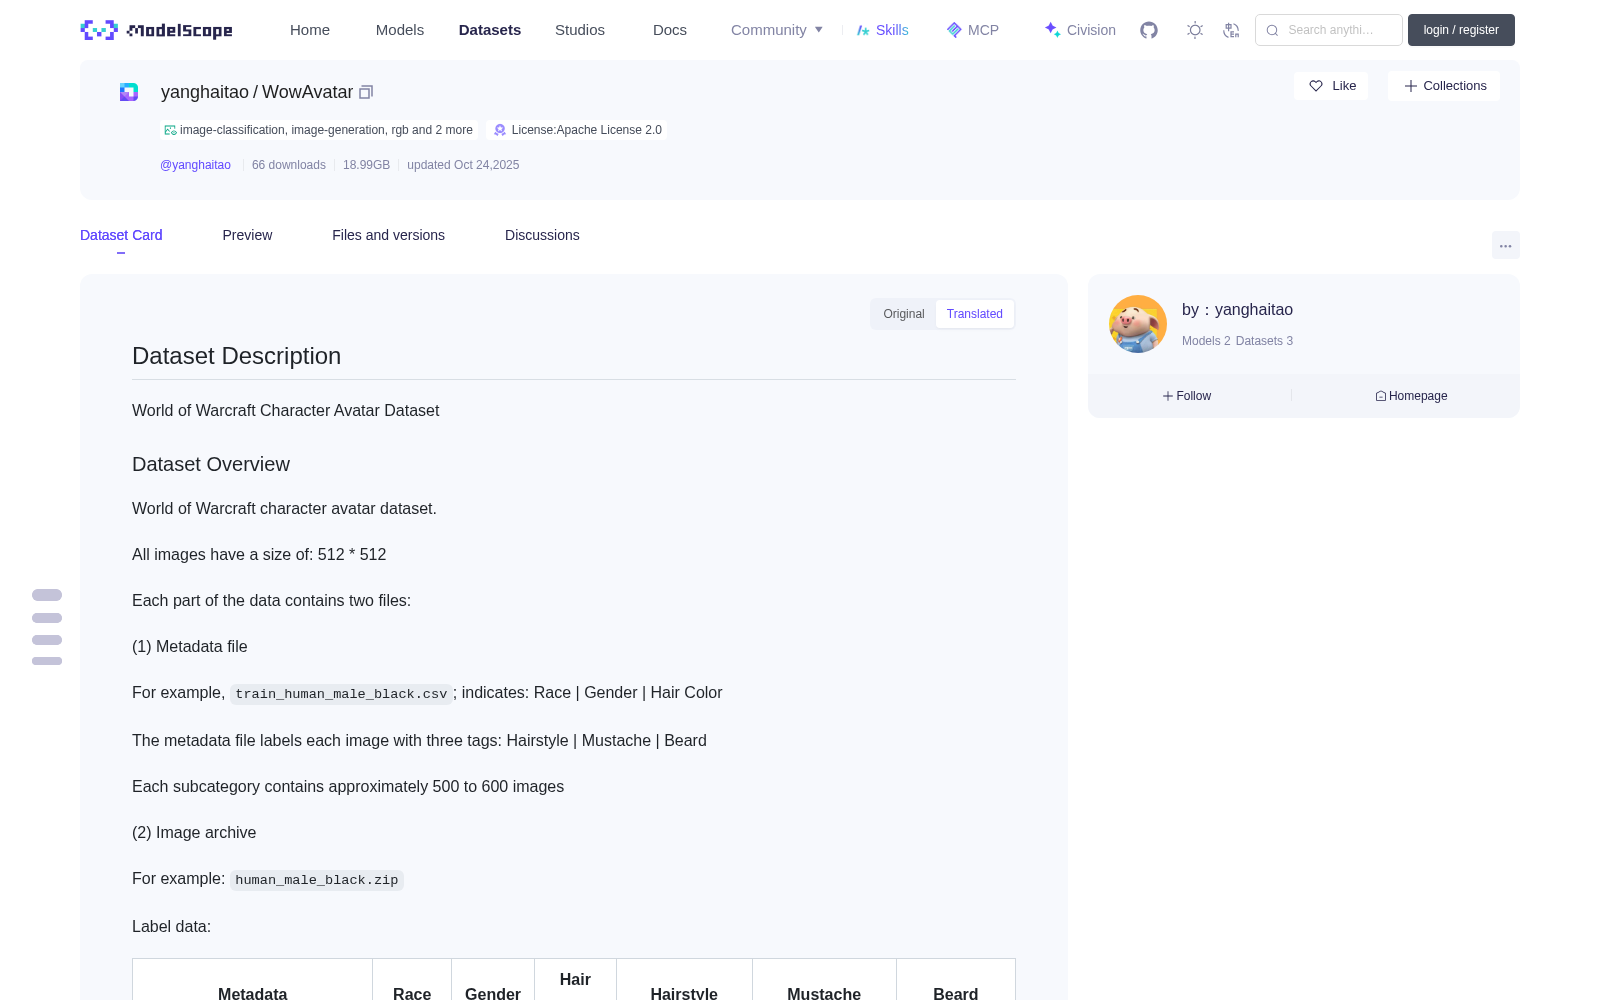The height and width of the screenshot is (1000, 1600).
Task: Click the Civision sparkle icon
Action: pos(1052,30)
